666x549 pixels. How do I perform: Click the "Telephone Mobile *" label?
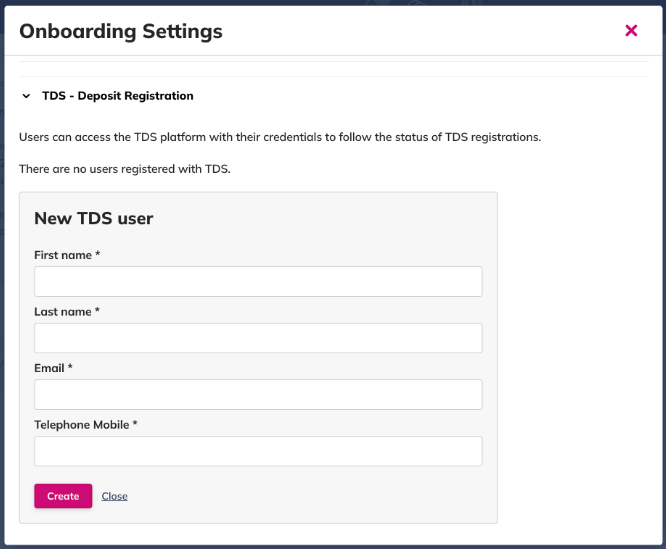tap(85, 425)
